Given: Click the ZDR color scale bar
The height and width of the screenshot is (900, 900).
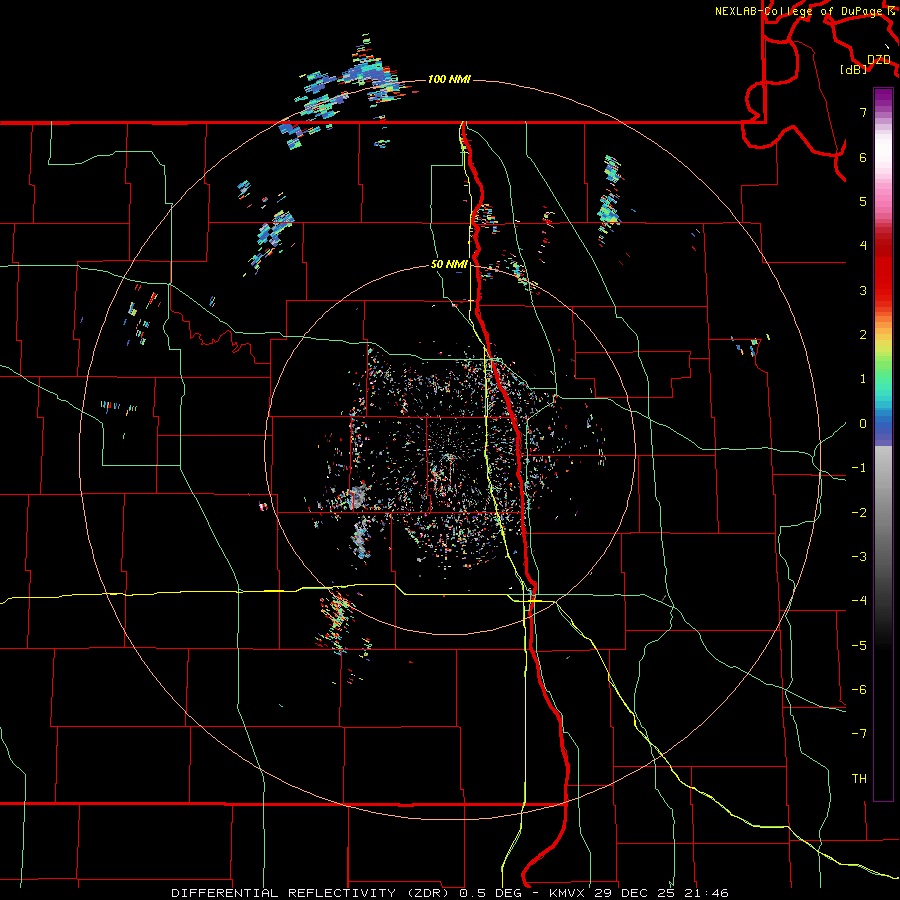Looking at the screenshot, I should pos(883,444).
